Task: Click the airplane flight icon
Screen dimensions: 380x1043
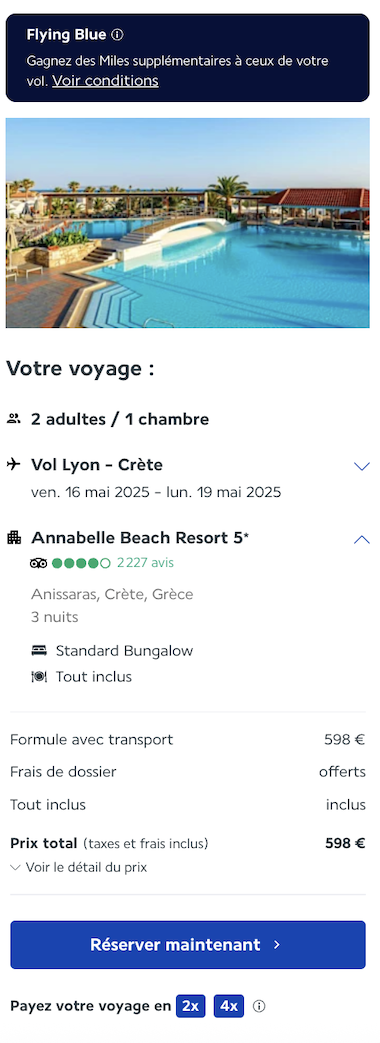Action: pyautogui.click(x=13, y=464)
